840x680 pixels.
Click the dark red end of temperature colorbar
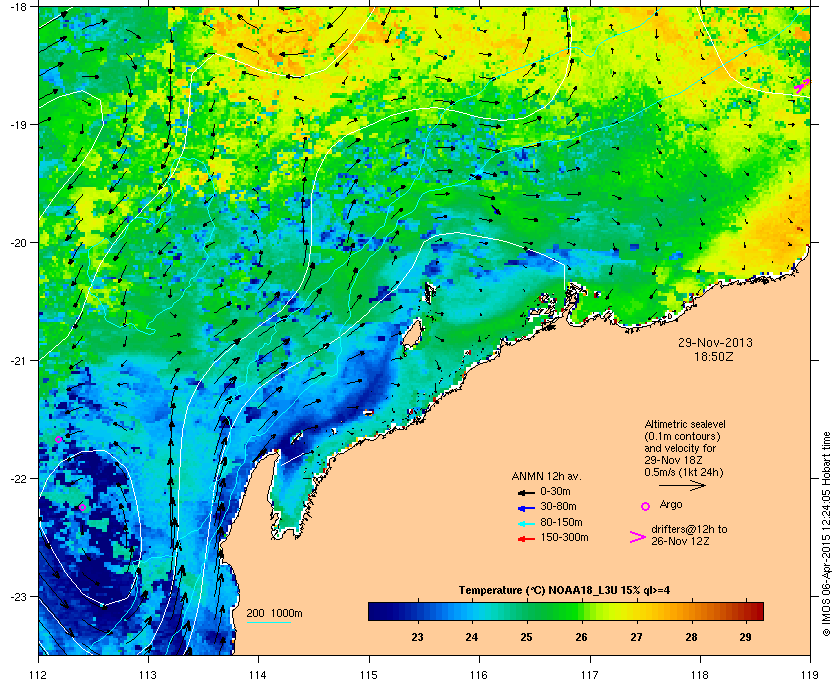click(x=756, y=611)
